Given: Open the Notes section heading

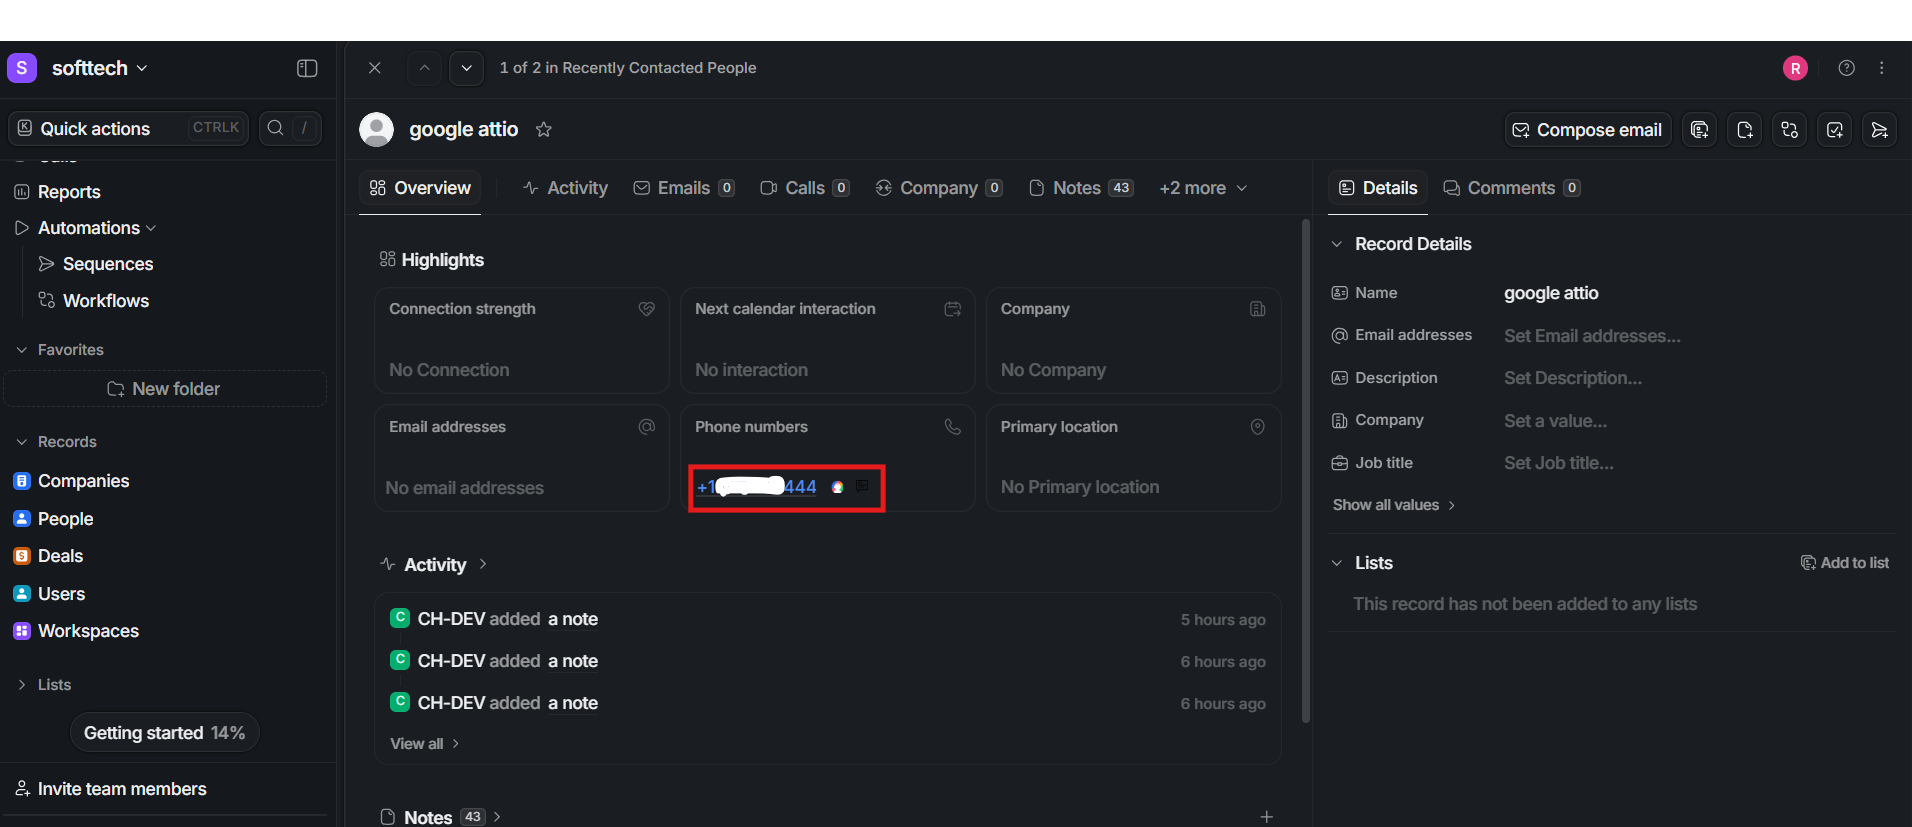Looking at the screenshot, I should 441,817.
